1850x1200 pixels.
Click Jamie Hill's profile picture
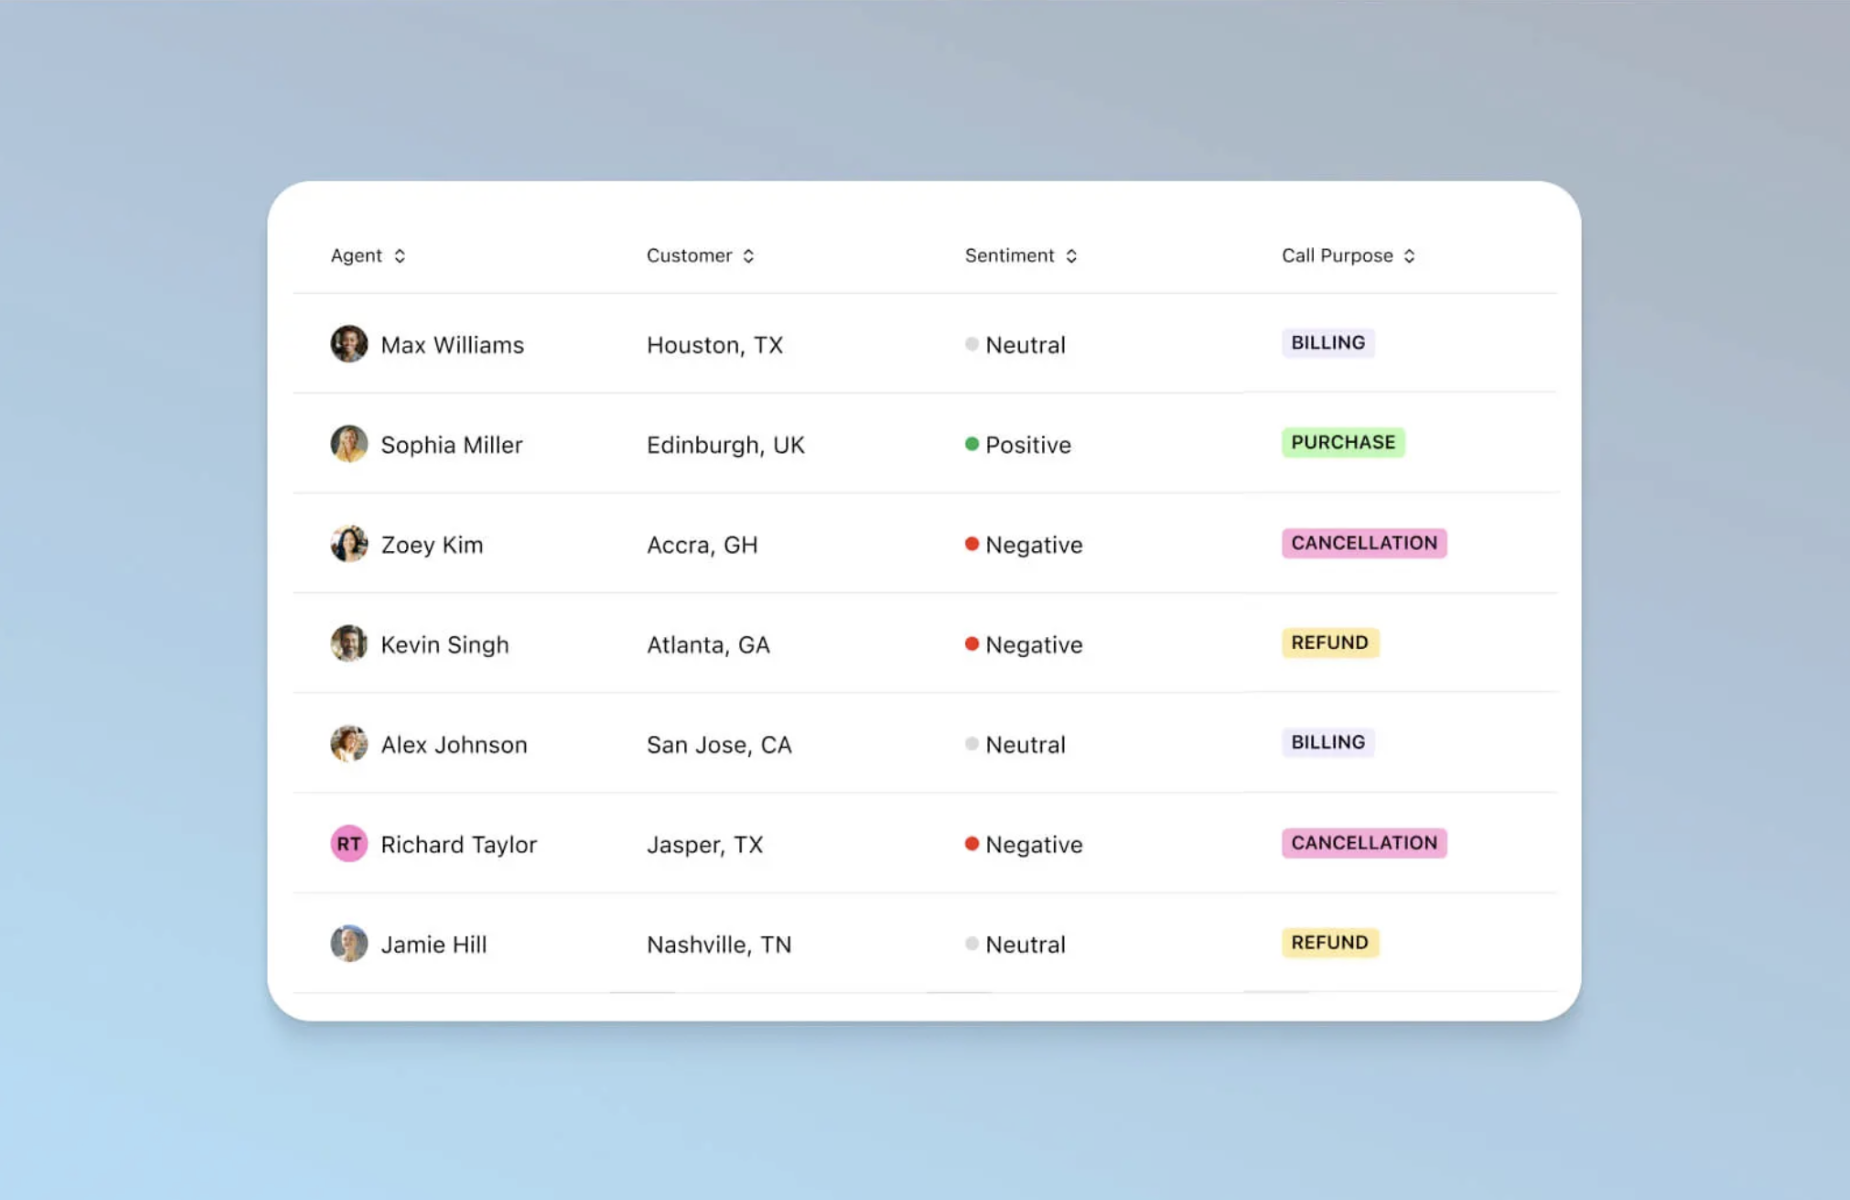tap(348, 943)
